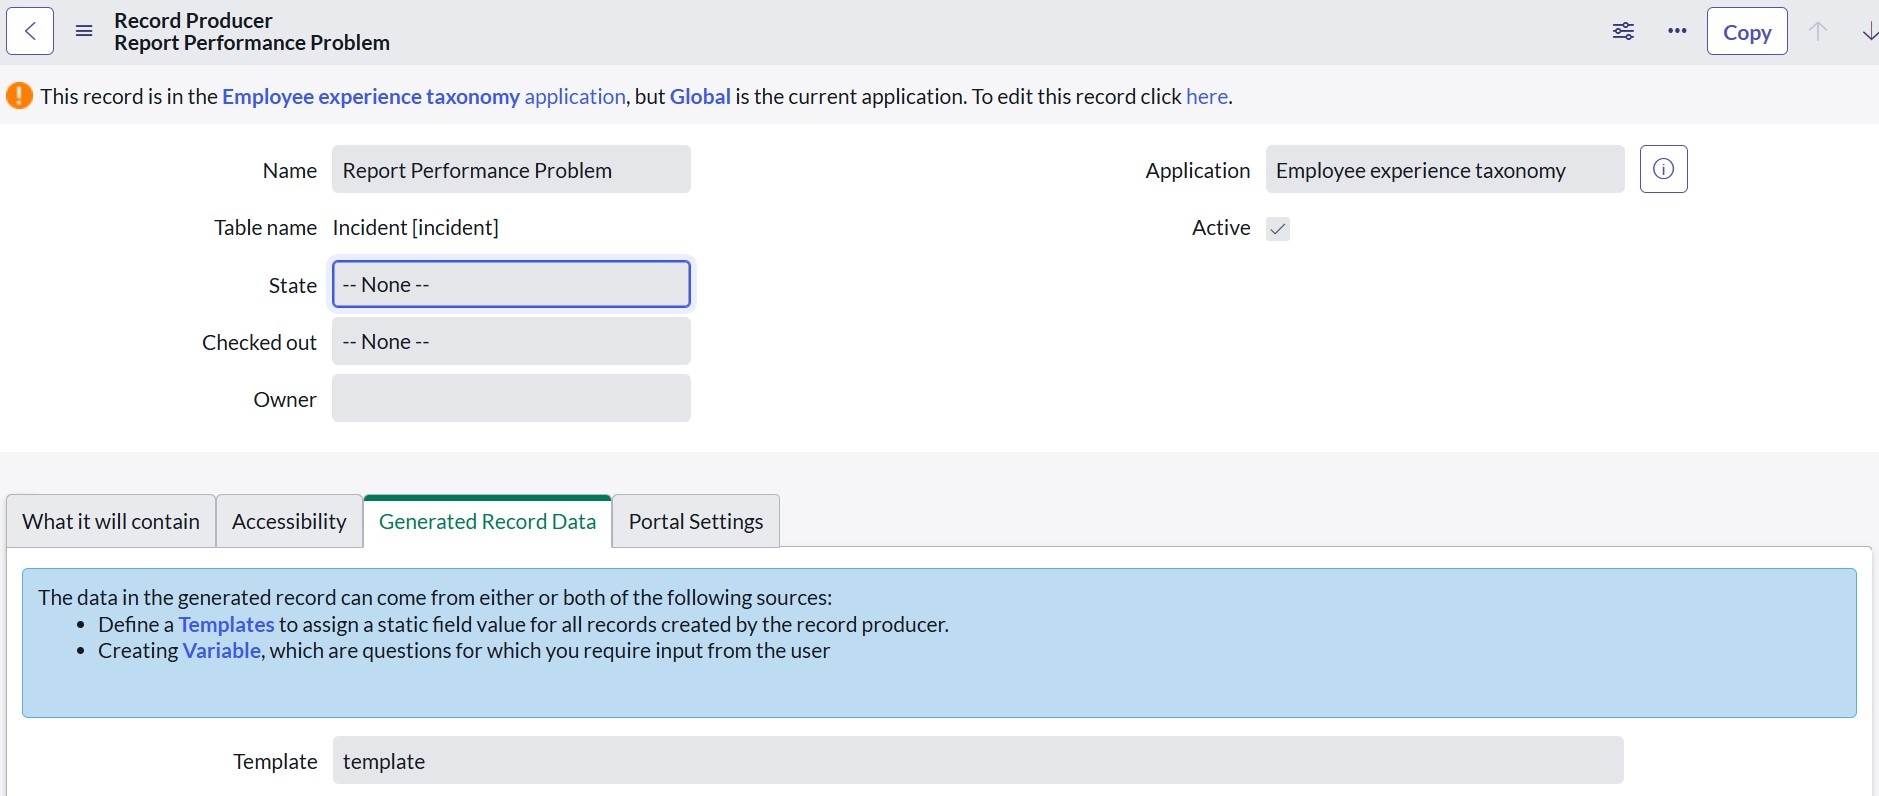Open the form context hamburger menu
This screenshot has height=796, width=1879.
pos(84,31)
